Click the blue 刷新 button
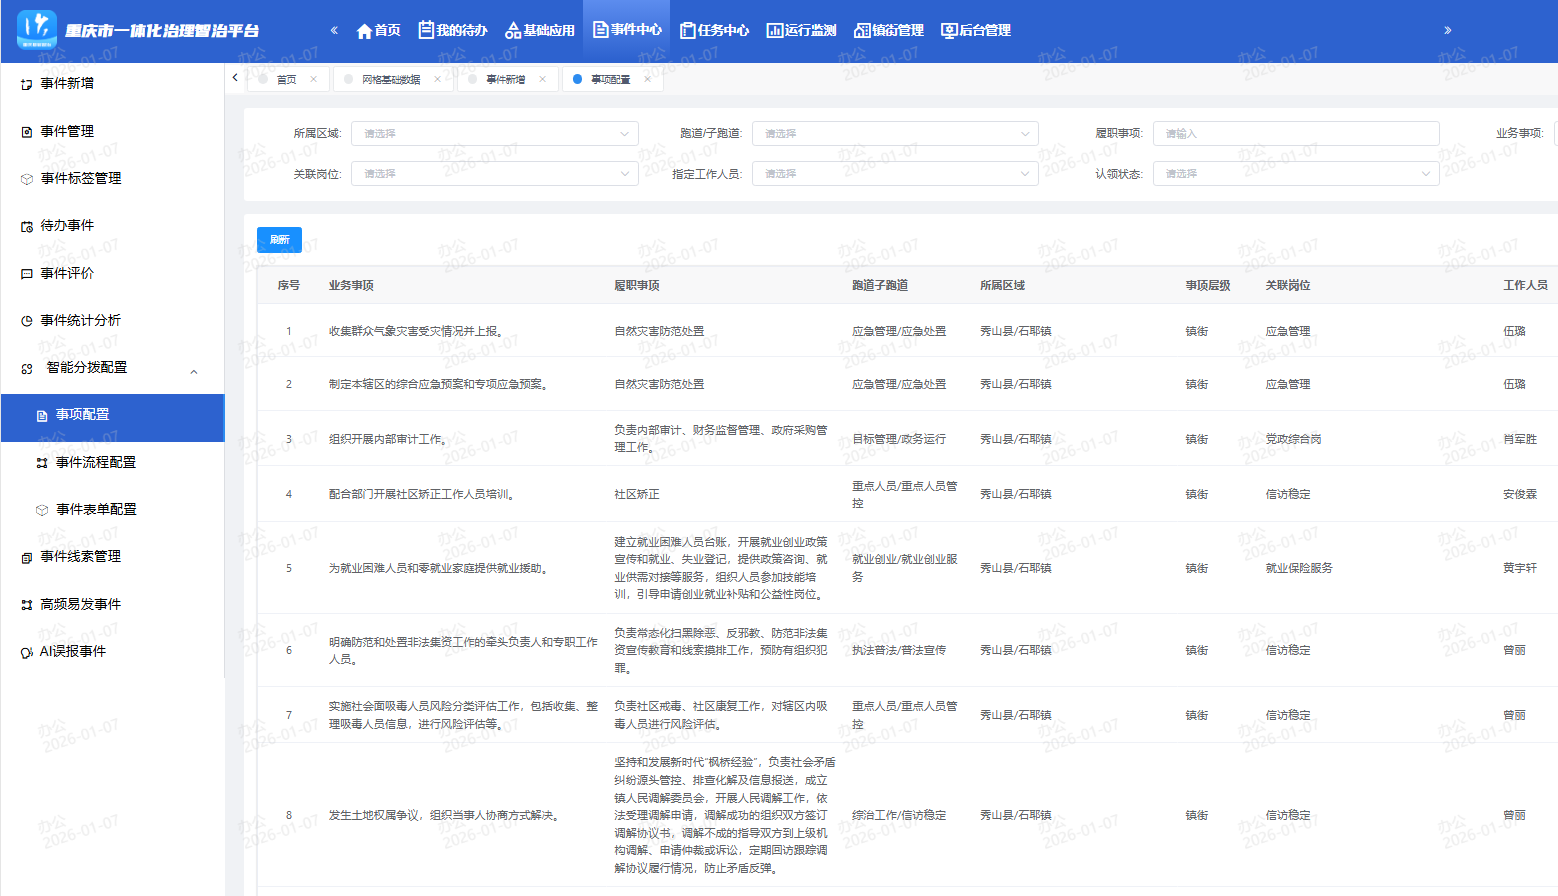Viewport: 1558px width, 896px height. click(x=279, y=240)
